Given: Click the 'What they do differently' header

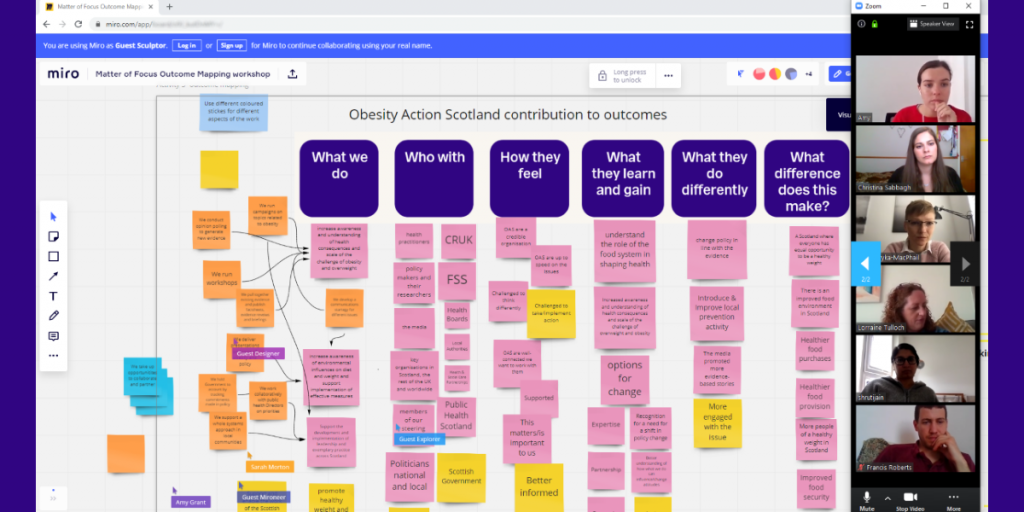Looking at the screenshot, I should (714, 178).
